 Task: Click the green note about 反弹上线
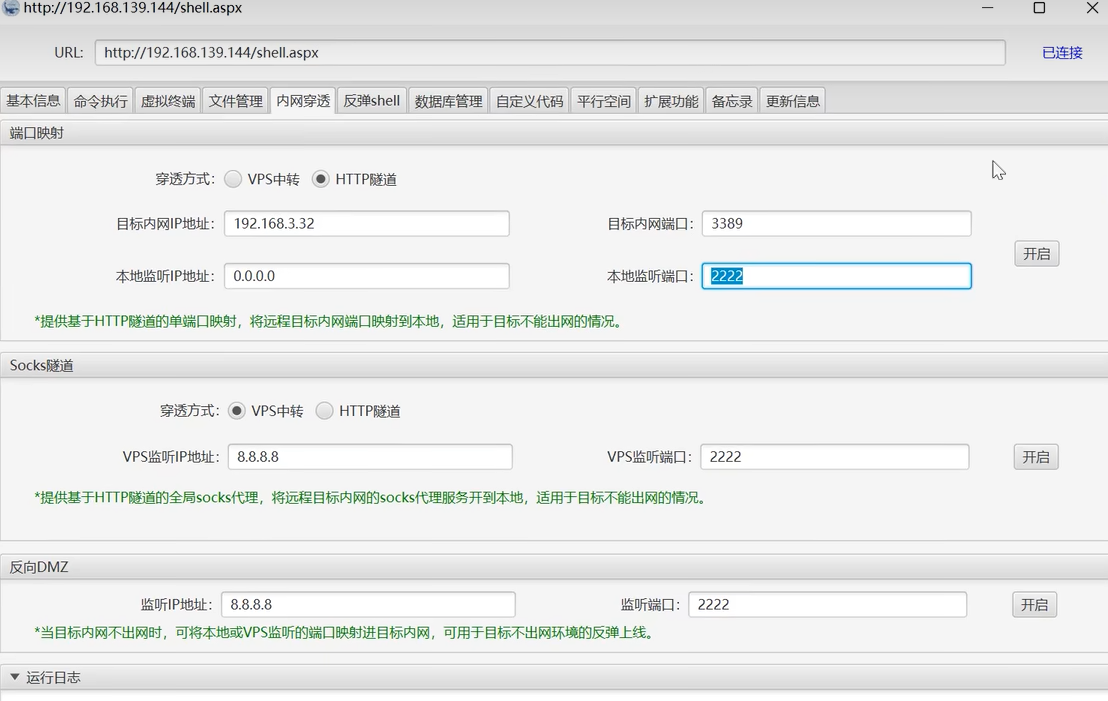click(344, 632)
